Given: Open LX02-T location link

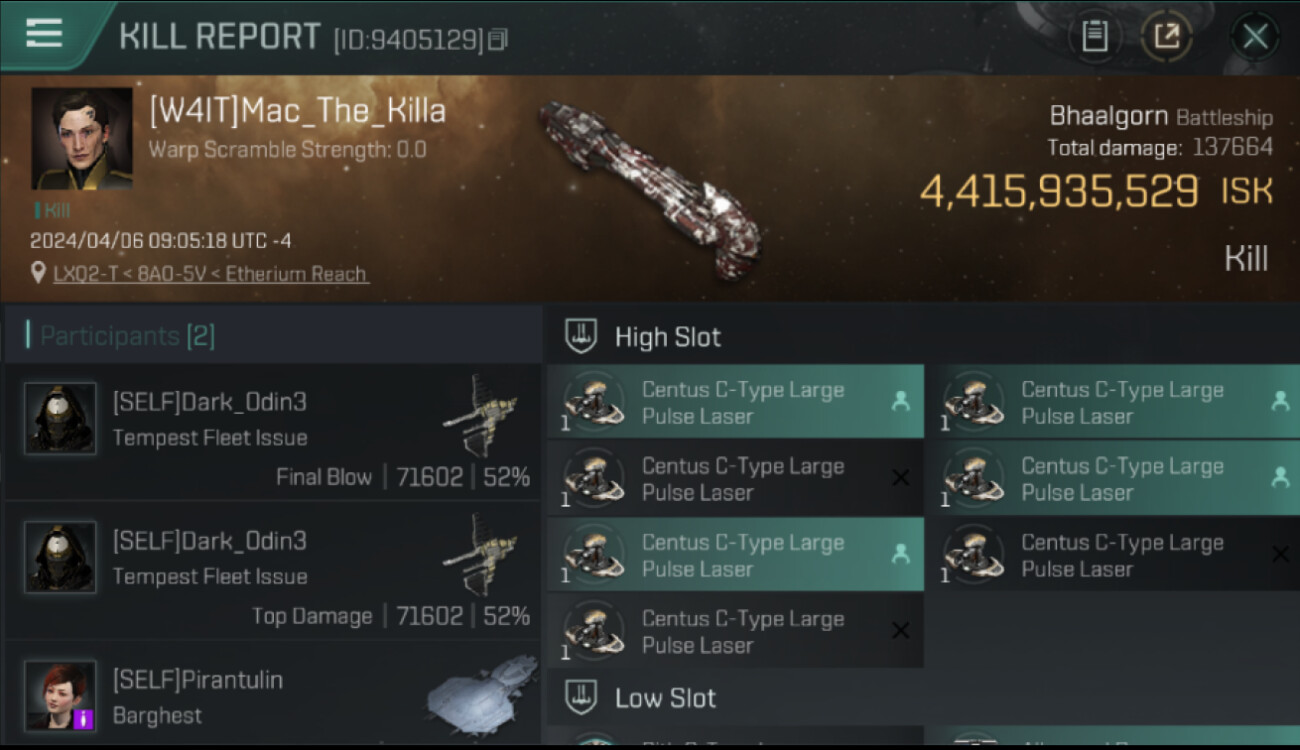Looking at the screenshot, I should tap(210, 274).
